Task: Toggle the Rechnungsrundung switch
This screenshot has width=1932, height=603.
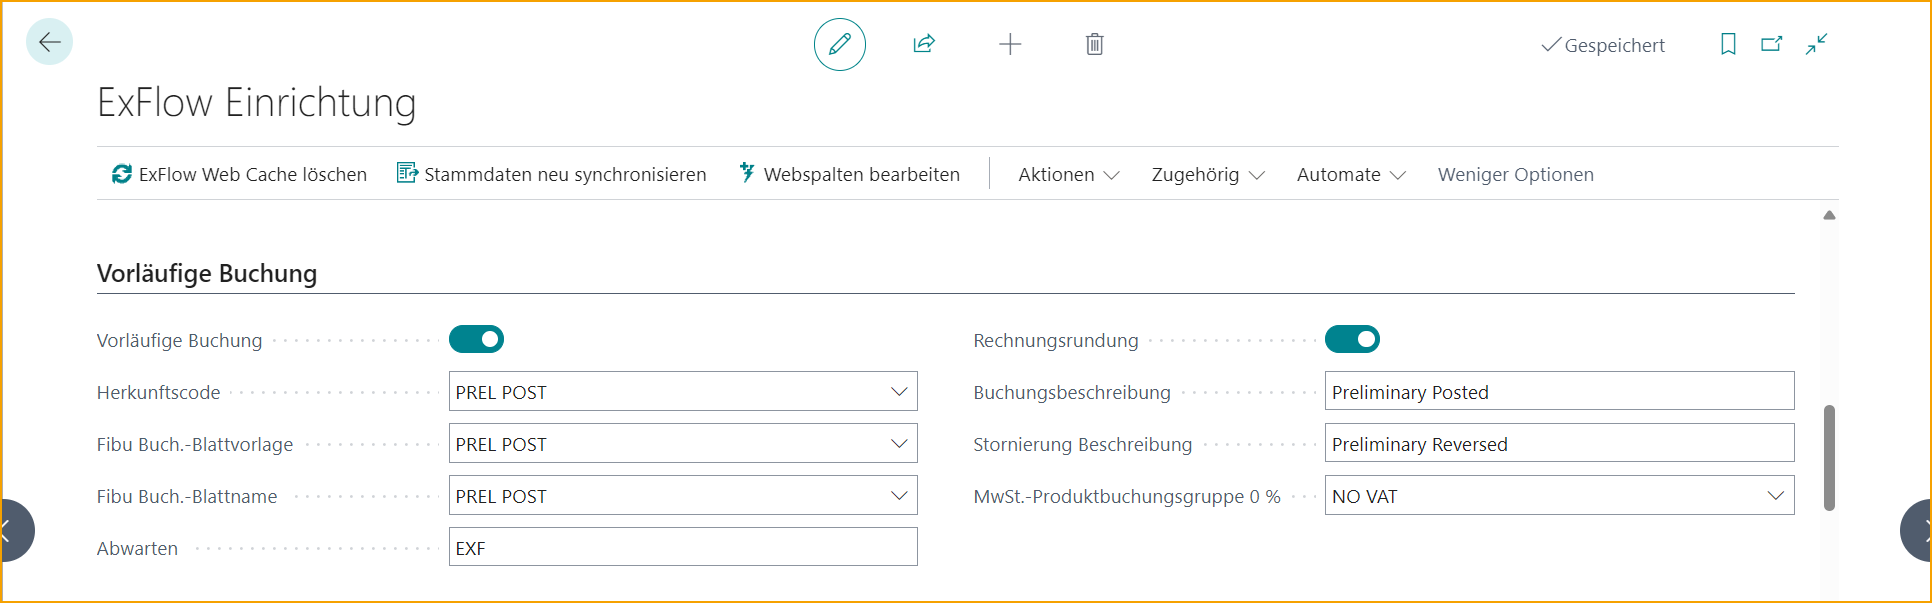Action: click(1352, 340)
